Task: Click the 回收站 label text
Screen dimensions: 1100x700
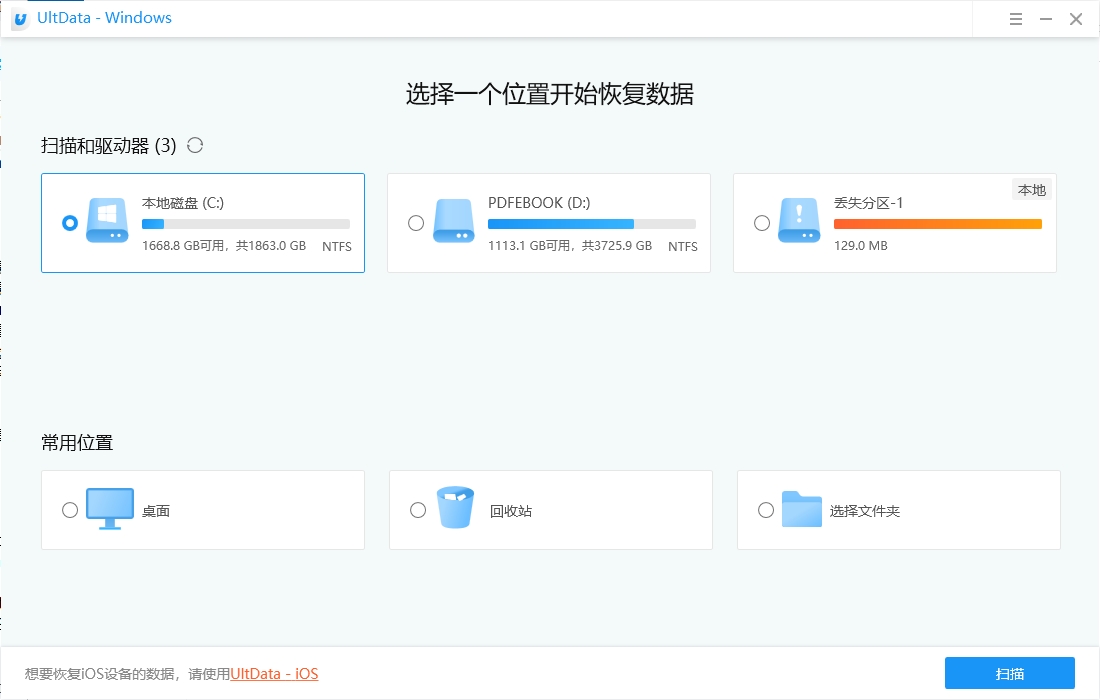Action: pyautogui.click(x=511, y=511)
